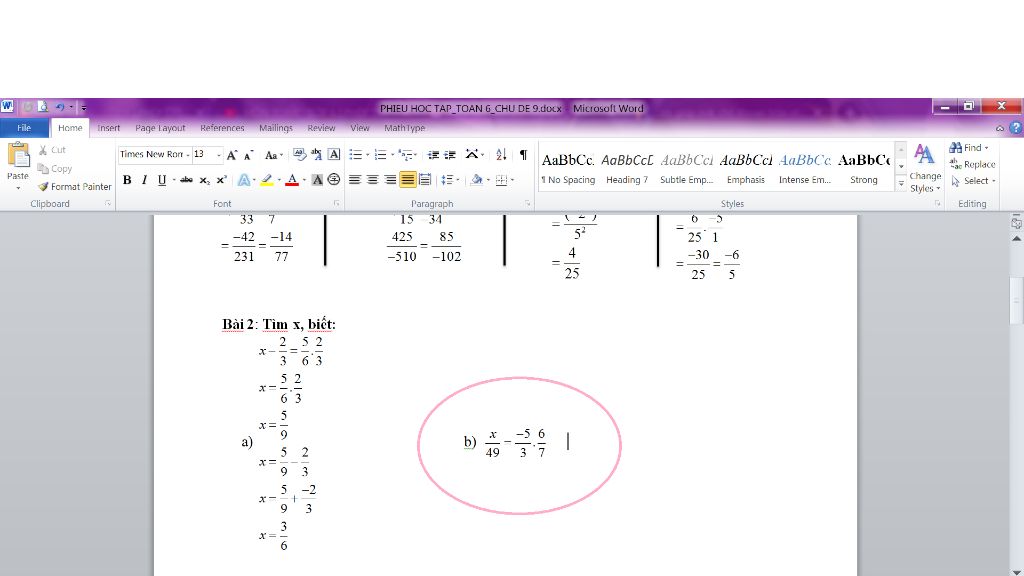Apply the No Spacing style
Screen dimensions: 1024x576
click(x=568, y=168)
